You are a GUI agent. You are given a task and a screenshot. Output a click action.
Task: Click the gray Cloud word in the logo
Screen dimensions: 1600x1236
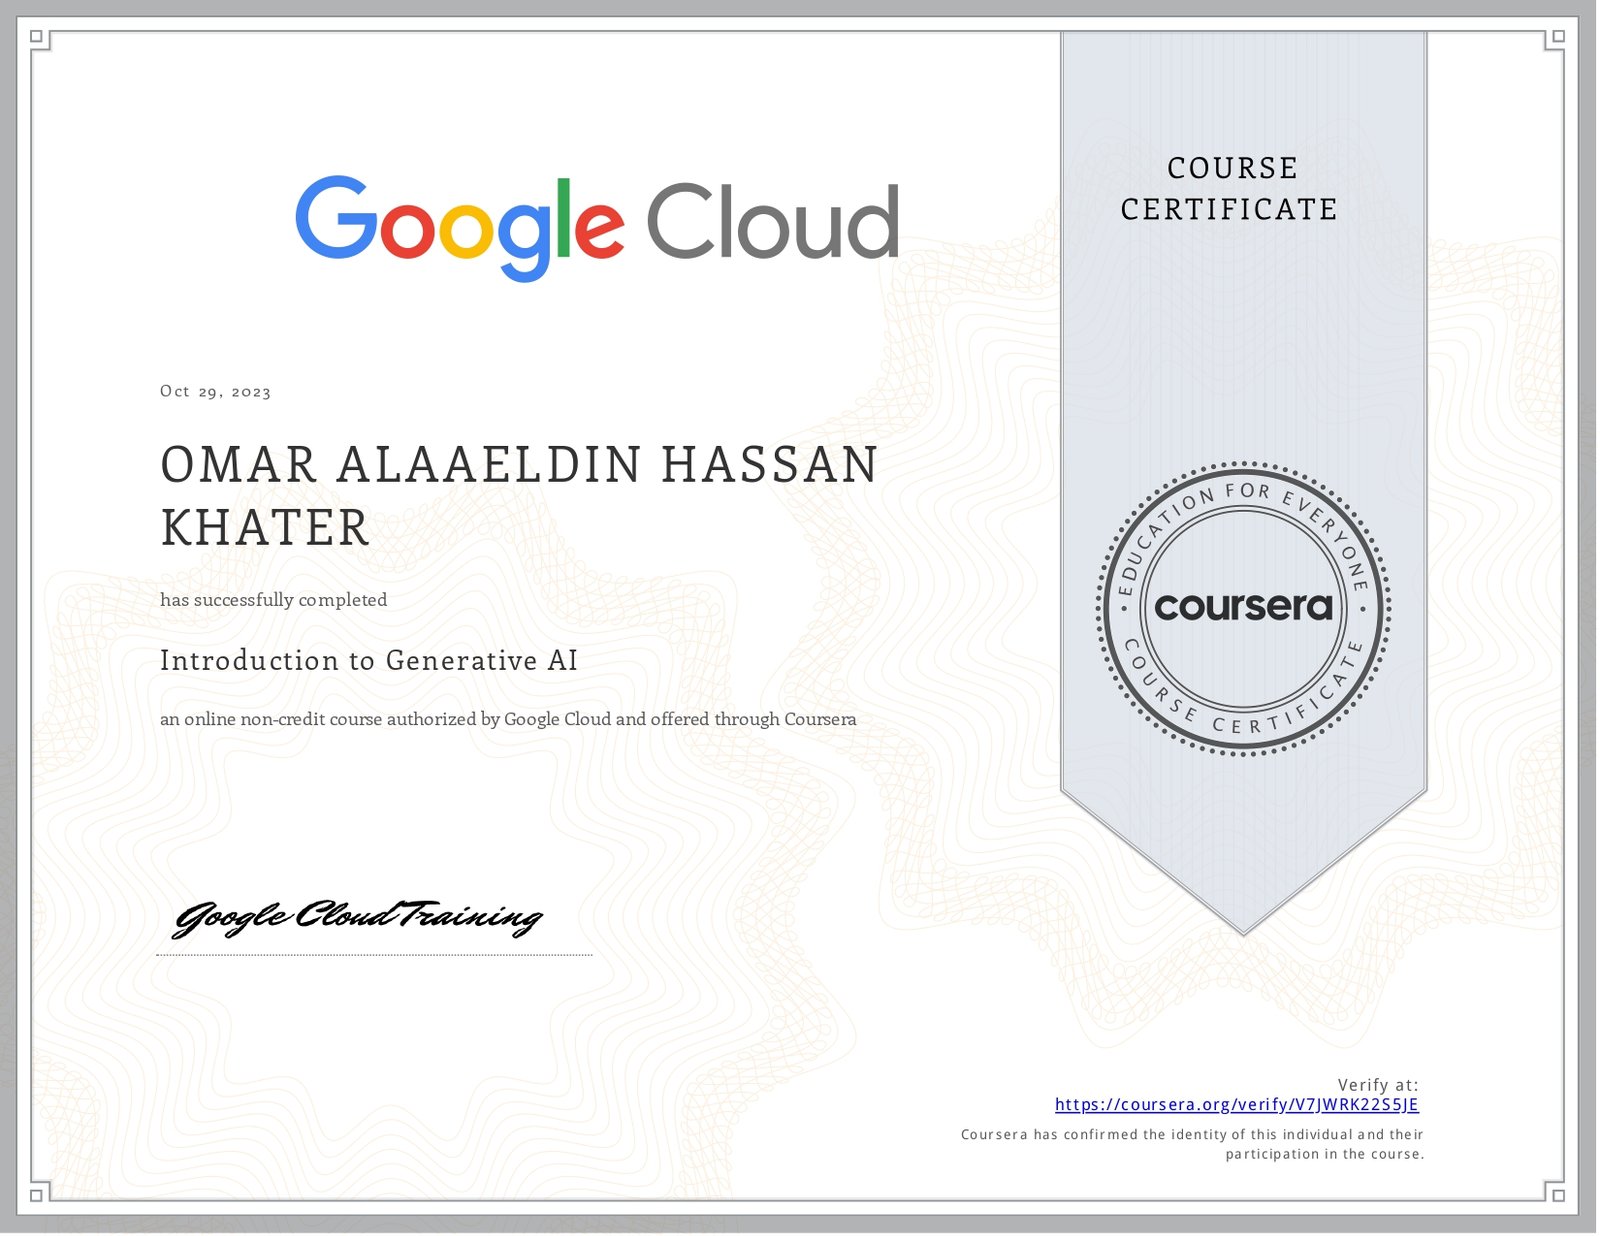tap(772, 222)
